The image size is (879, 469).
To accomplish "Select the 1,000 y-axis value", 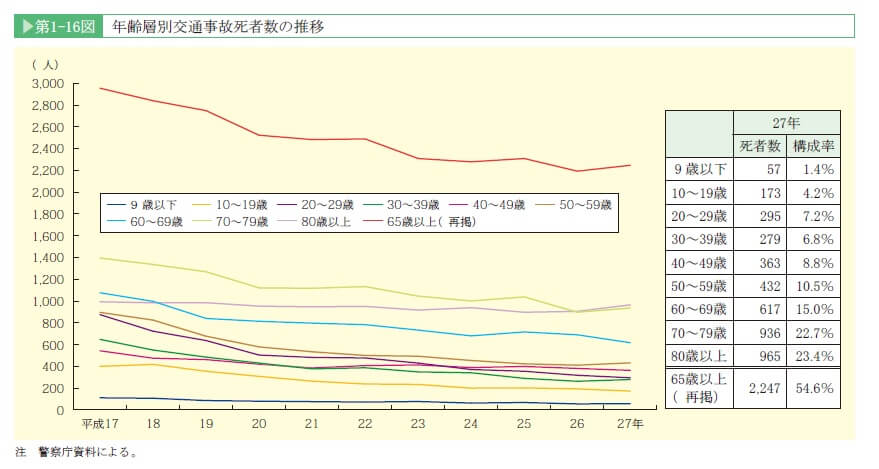I will click(48, 301).
